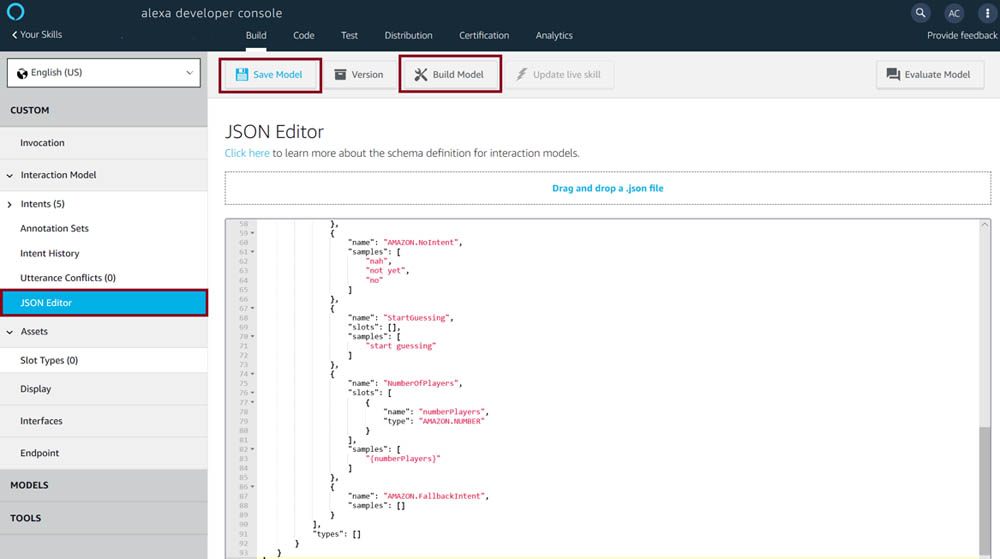
Task: Click the "not yet" sample text
Action: coord(385,271)
